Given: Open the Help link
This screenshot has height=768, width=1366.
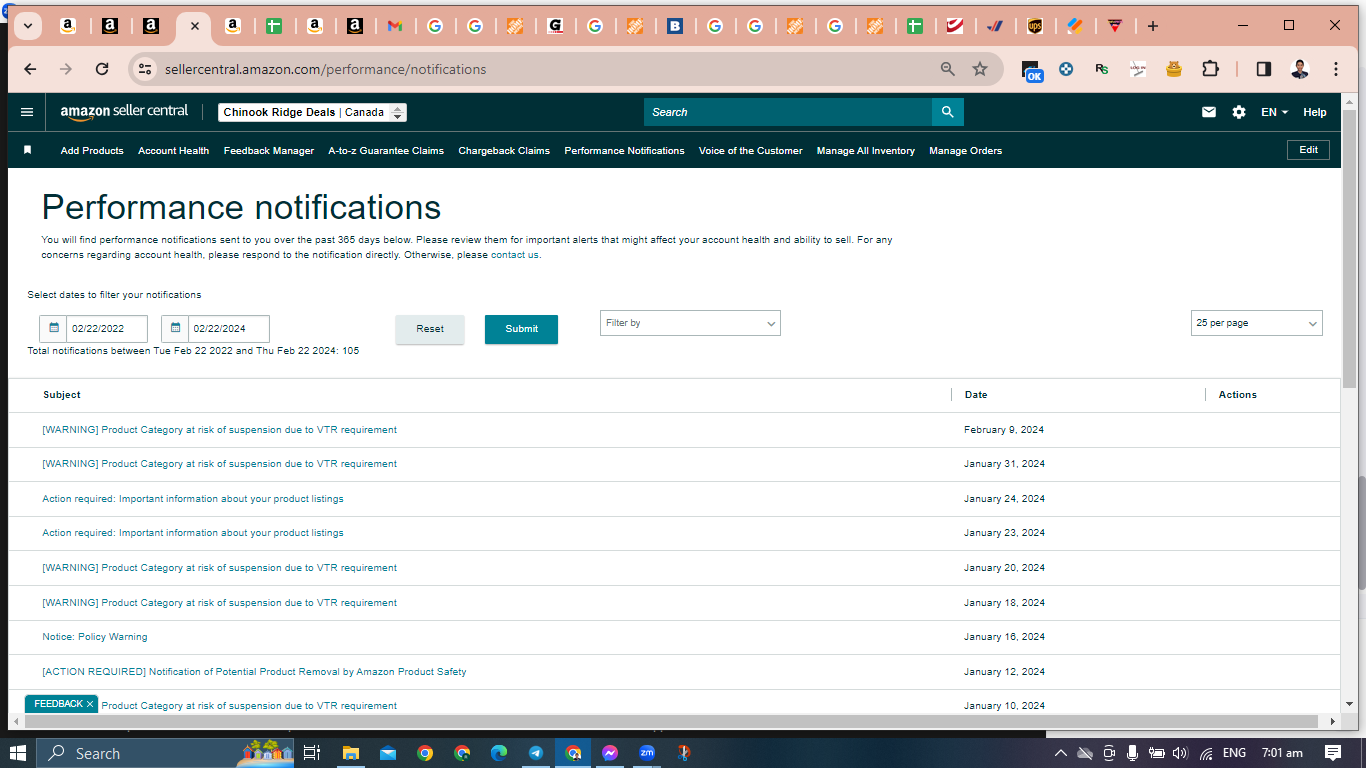Looking at the screenshot, I should (1315, 112).
